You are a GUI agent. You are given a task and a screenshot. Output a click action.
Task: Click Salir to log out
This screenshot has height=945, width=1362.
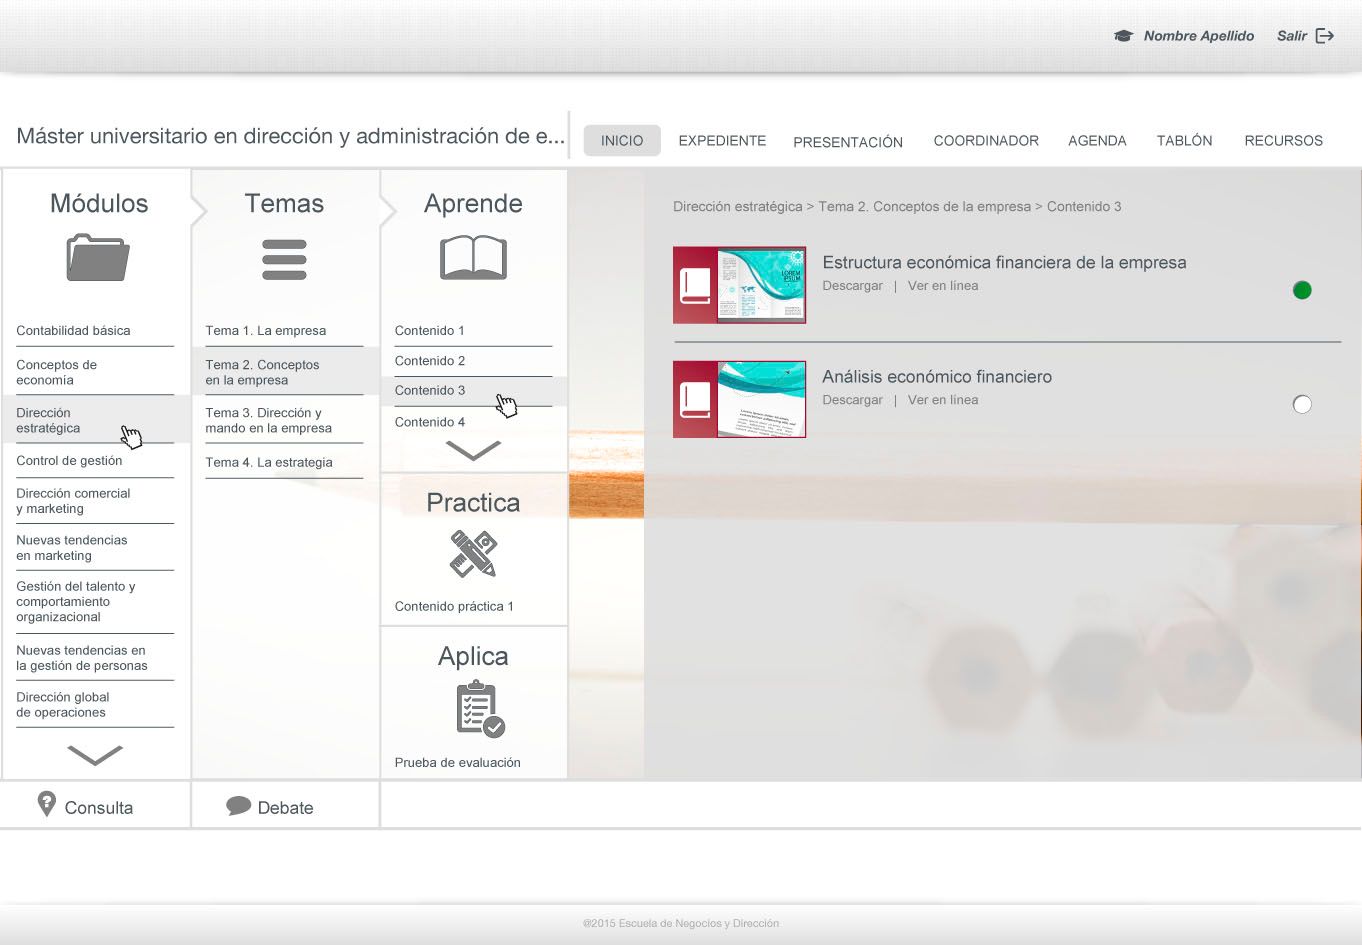[1292, 36]
